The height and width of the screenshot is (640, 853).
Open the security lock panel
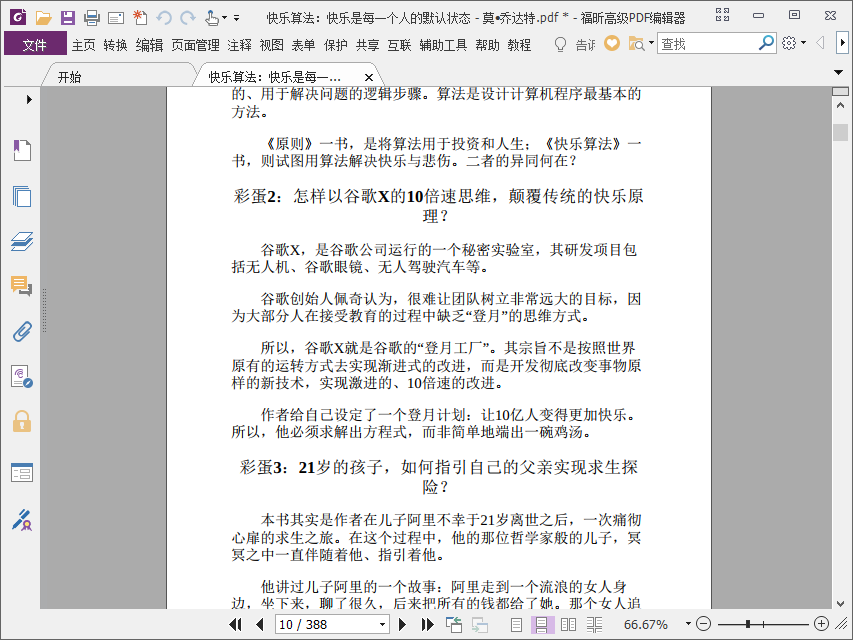[x=22, y=421]
